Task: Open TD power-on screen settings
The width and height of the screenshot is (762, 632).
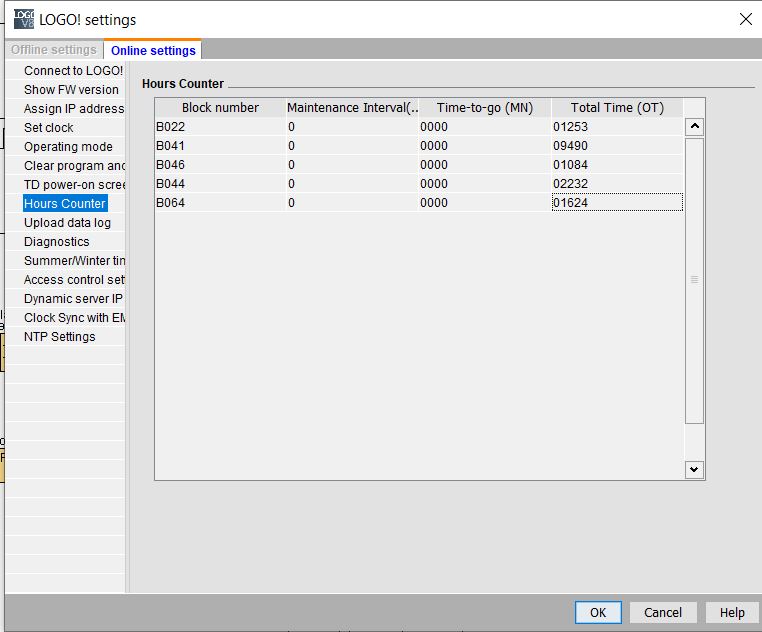Action: 74,184
